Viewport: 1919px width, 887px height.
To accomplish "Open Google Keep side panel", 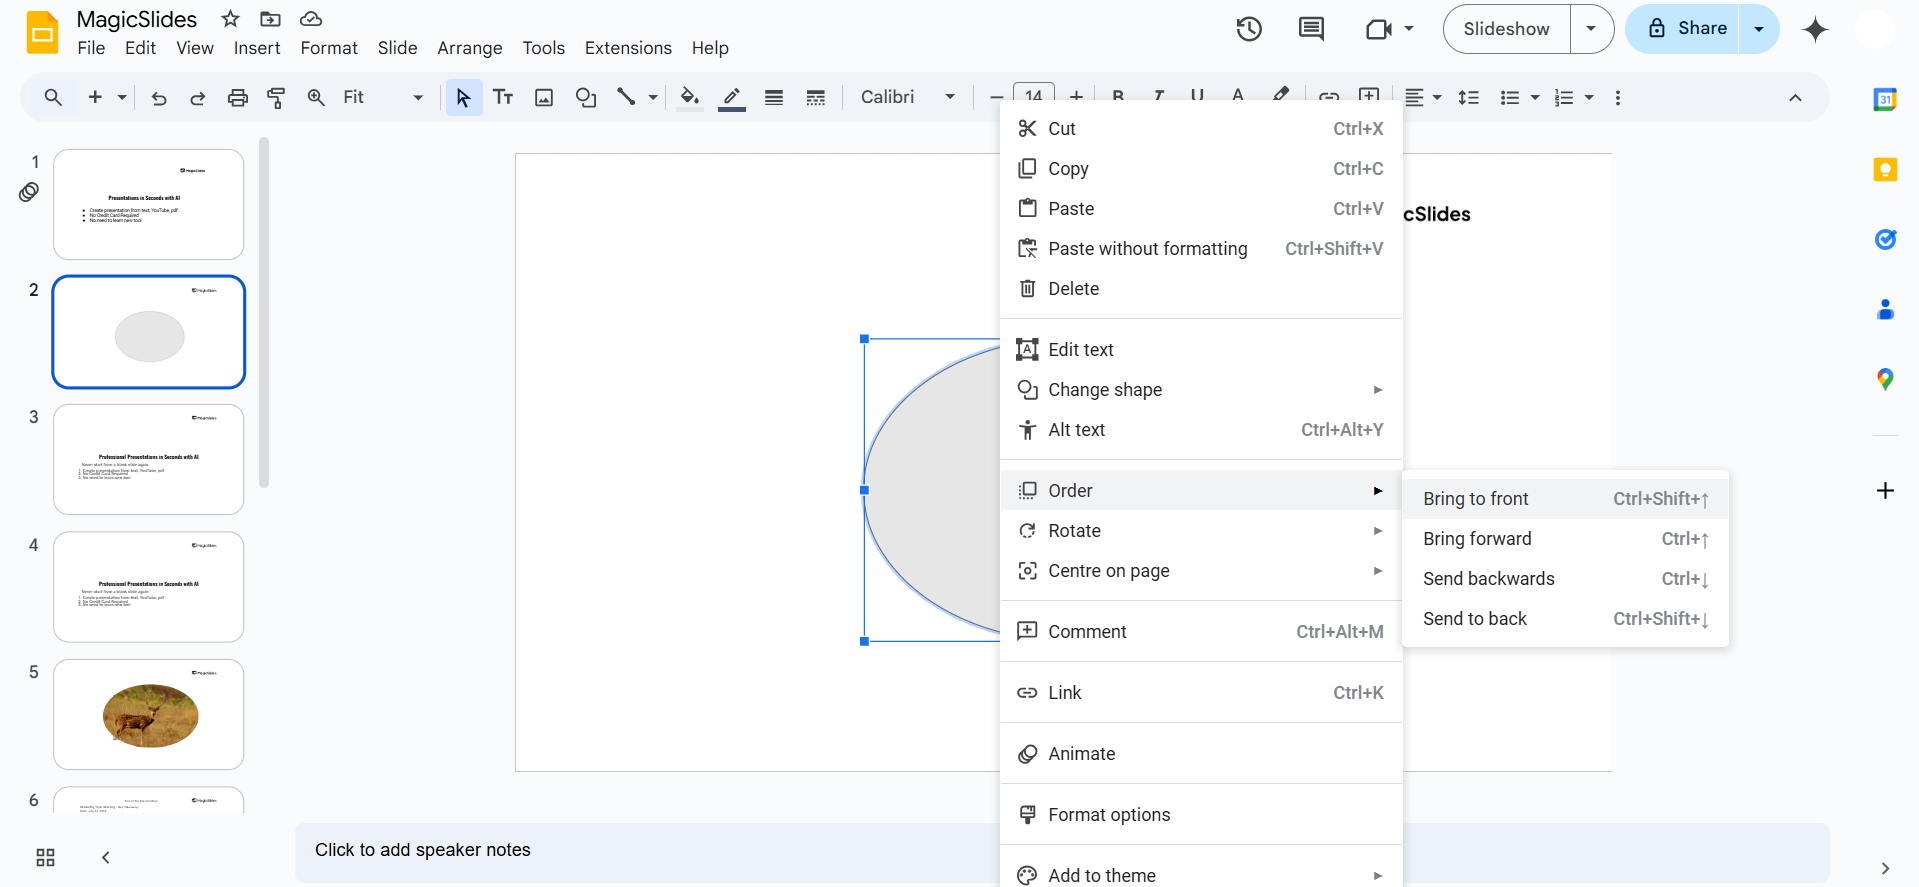I will pos(1885,169).
